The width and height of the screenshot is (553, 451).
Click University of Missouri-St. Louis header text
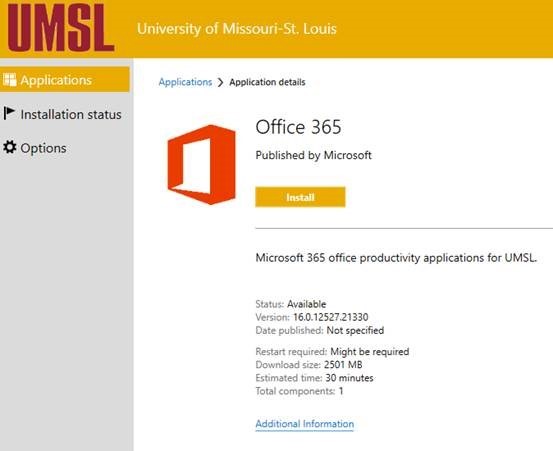(x=237, y=29)
